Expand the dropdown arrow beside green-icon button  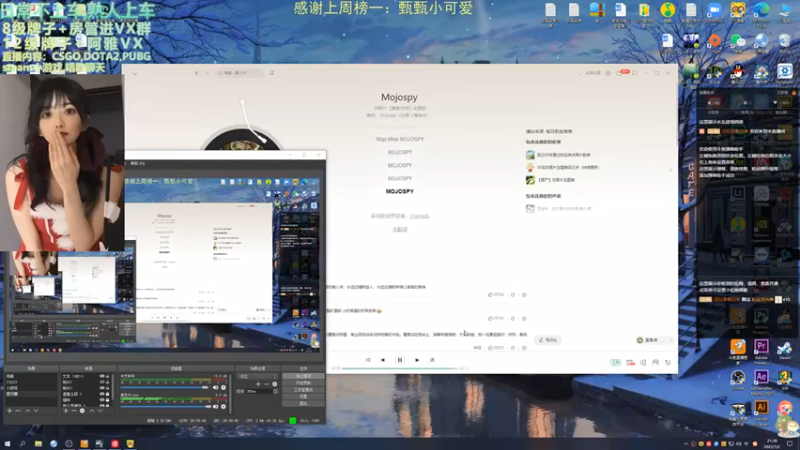[x=671, y=340]
